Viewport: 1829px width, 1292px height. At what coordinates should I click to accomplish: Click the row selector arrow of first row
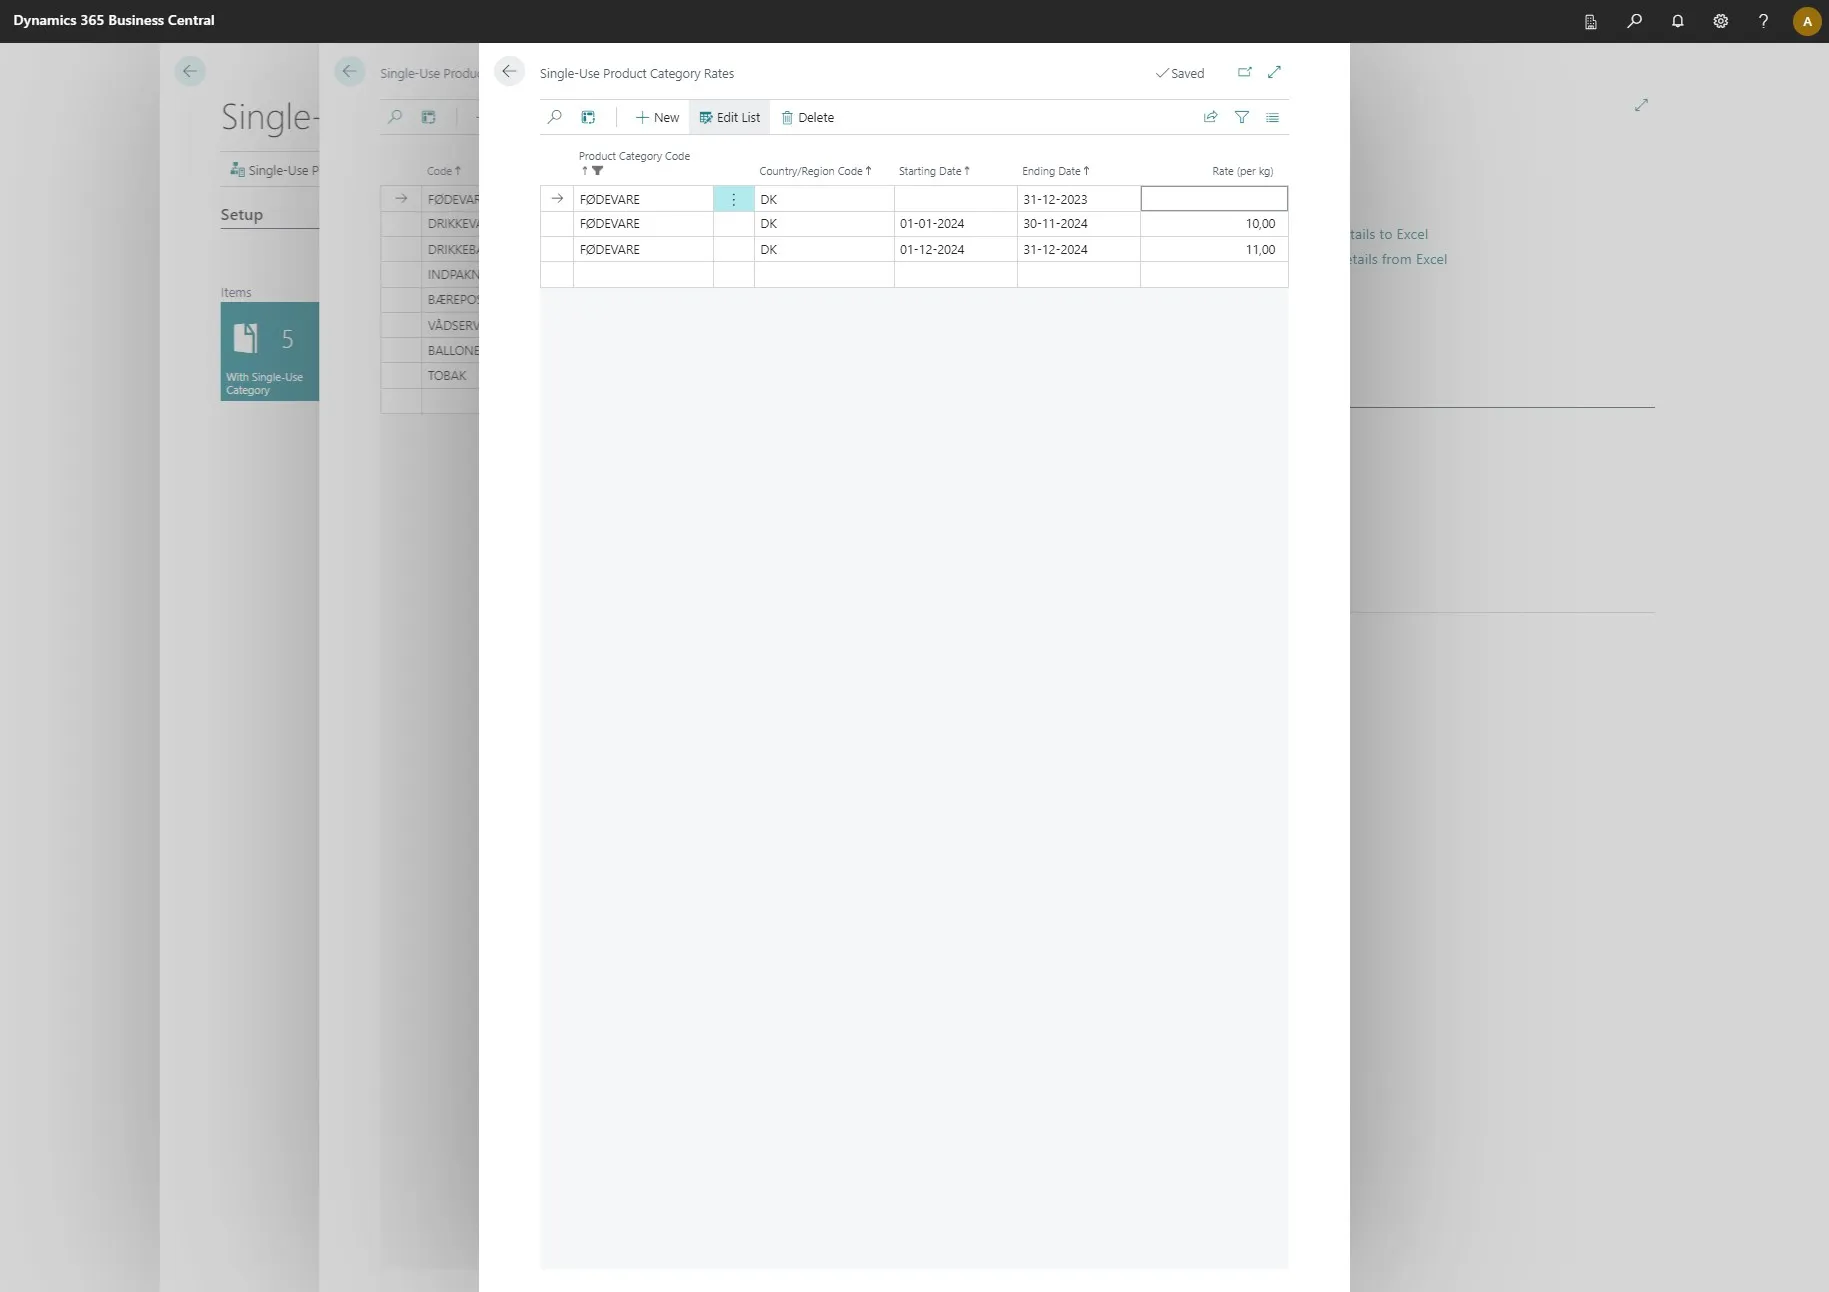tap(557, 199)
